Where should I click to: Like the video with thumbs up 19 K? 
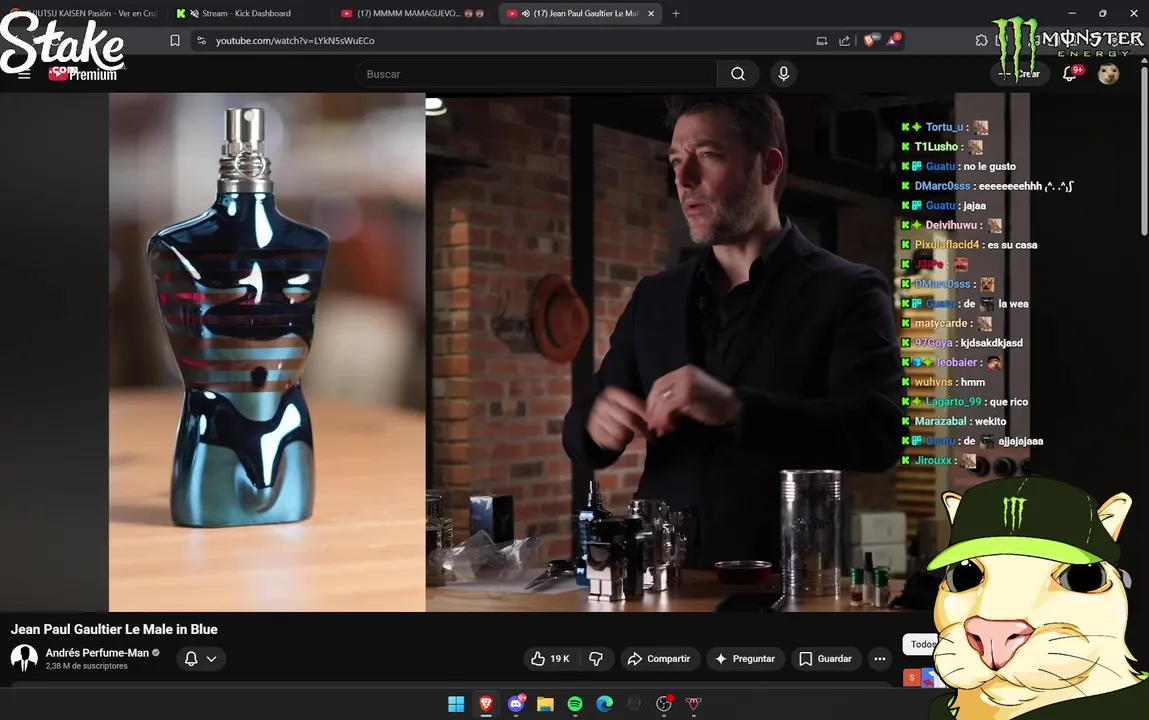coord(550,658)
